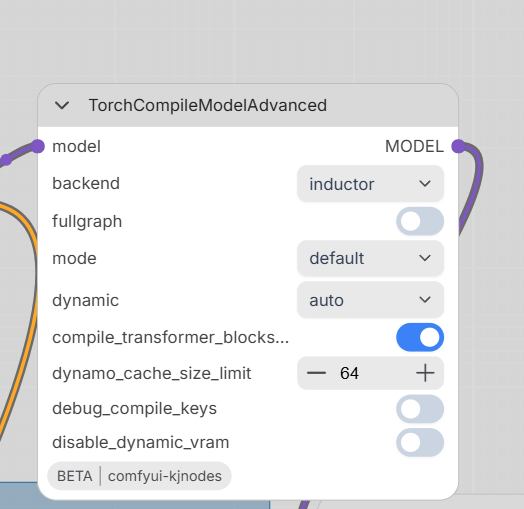Click the model input connector dot
Screen dimensions: 524x509
pyautogui.click(x=38, y=146)
